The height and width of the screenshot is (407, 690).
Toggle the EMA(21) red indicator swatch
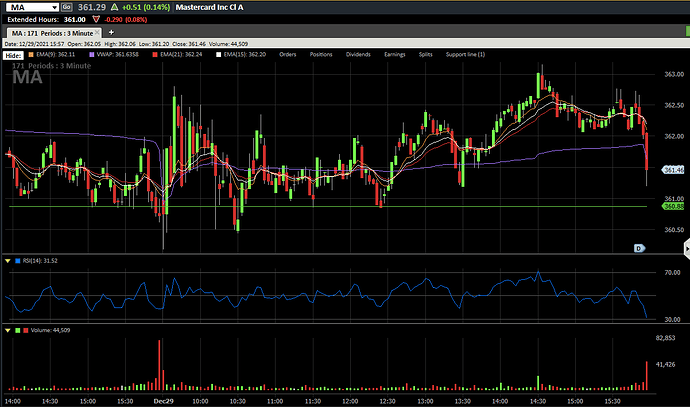pos(155,55)
